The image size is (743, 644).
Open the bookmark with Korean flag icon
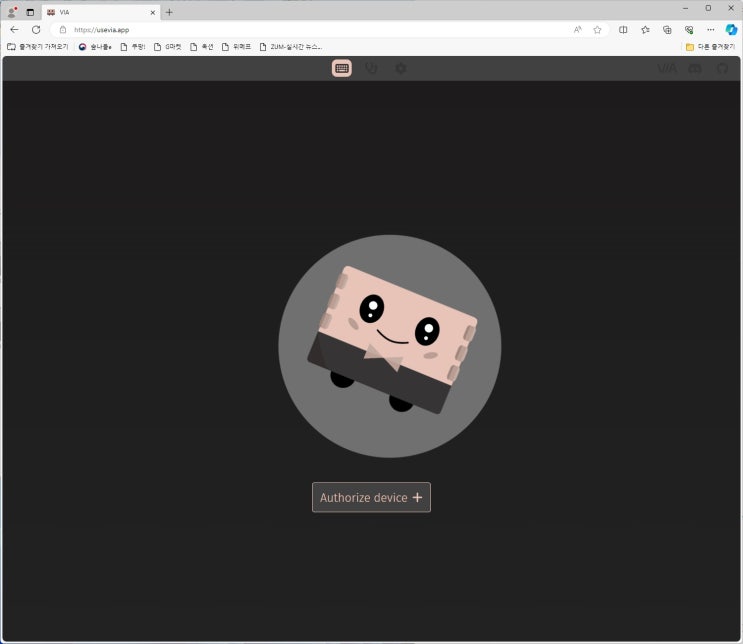click(95, 46)
